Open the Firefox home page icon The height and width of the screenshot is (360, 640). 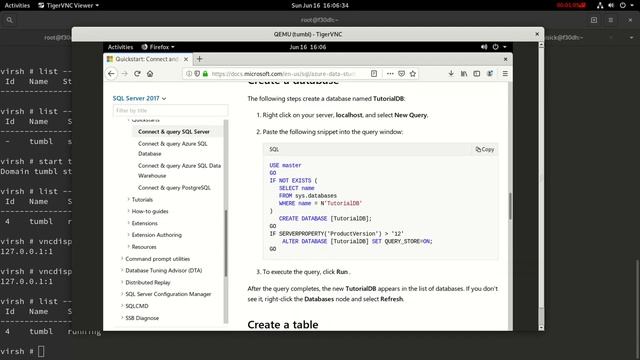coord(150,74)
